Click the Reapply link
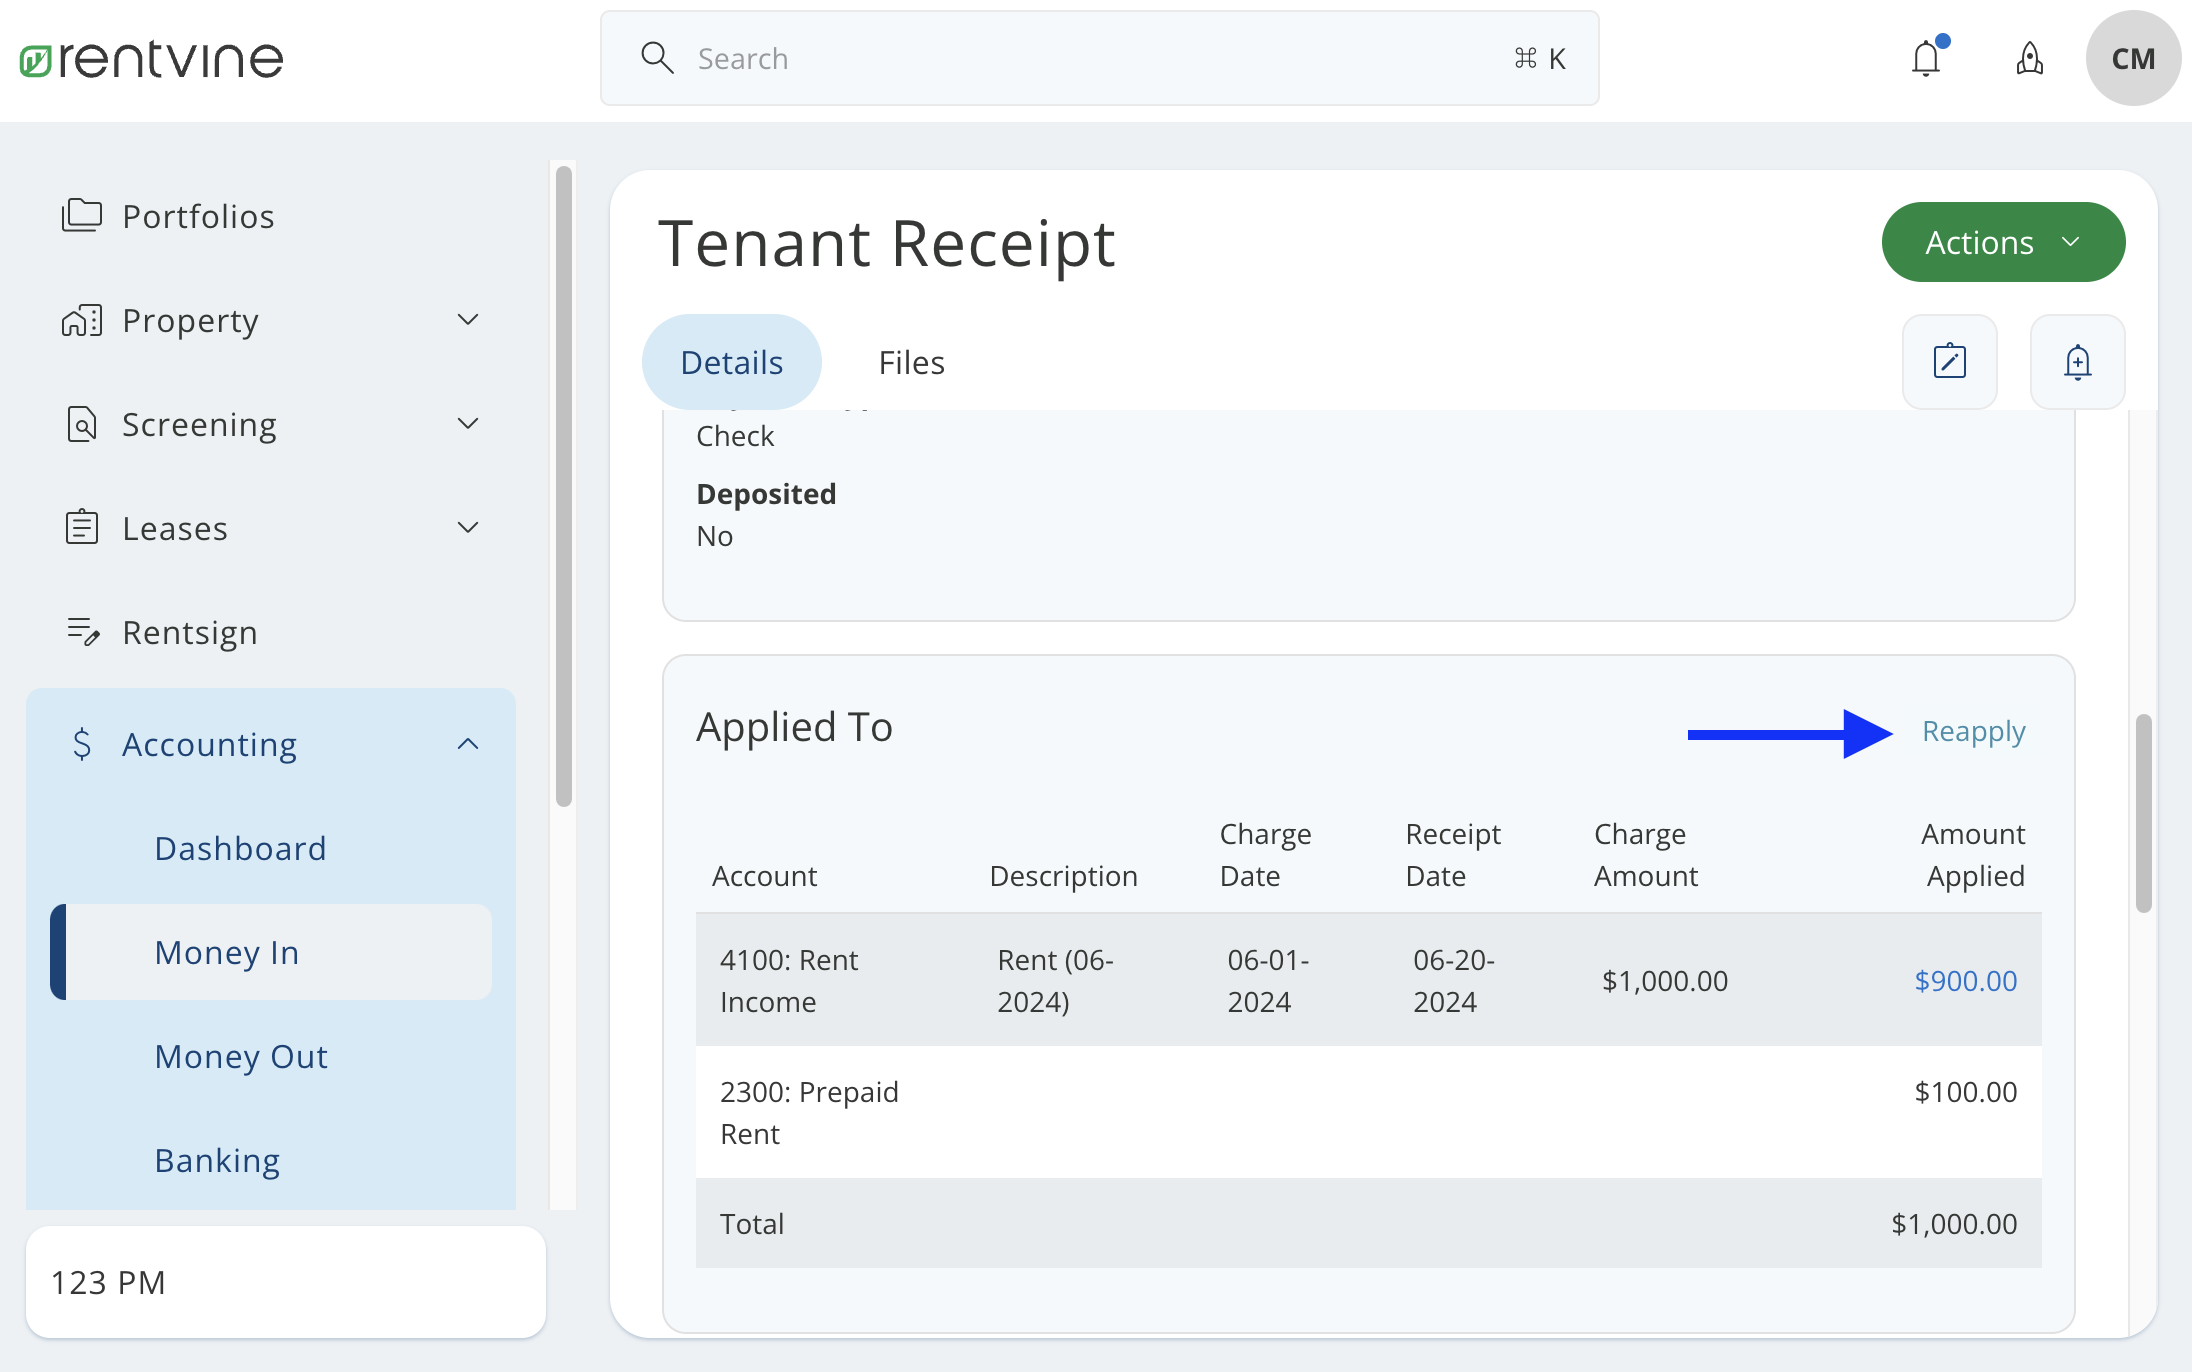This screenshot has height=1372, width=2192. (1972, 731)
